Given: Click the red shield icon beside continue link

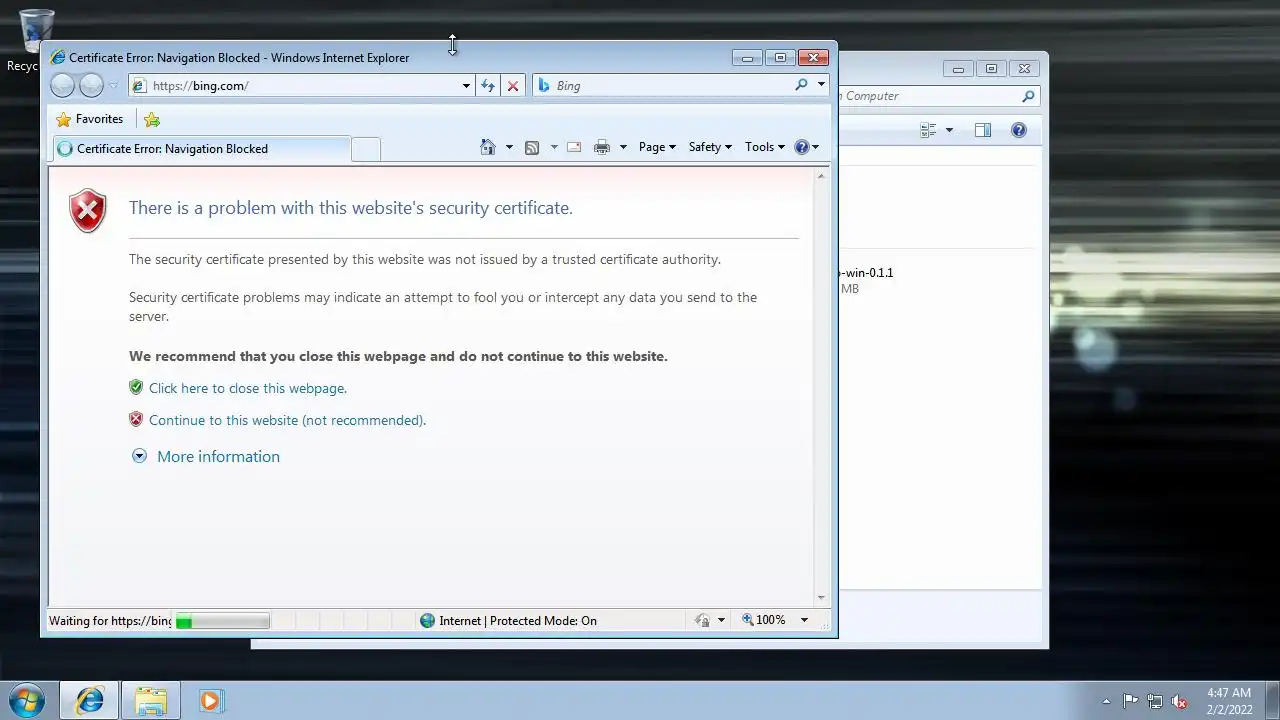Looking at the screenshot, I should pos(136,419).
